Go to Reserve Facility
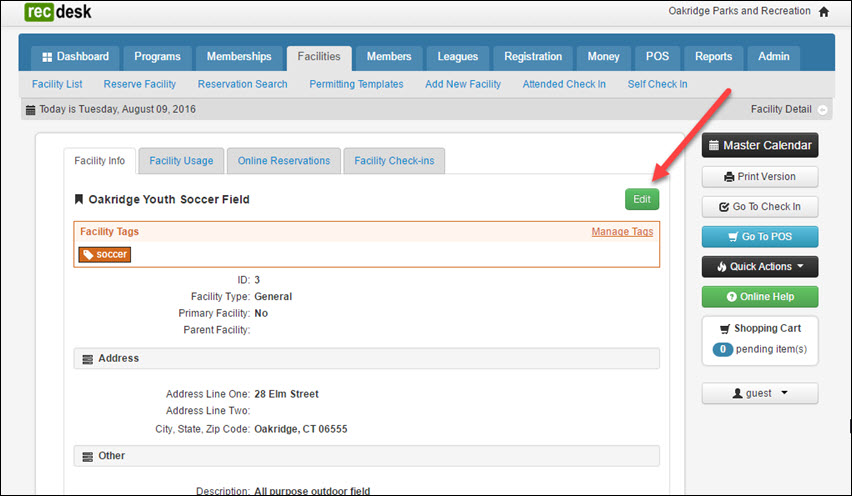Screen dimensions: 852x496 point(140,84)
